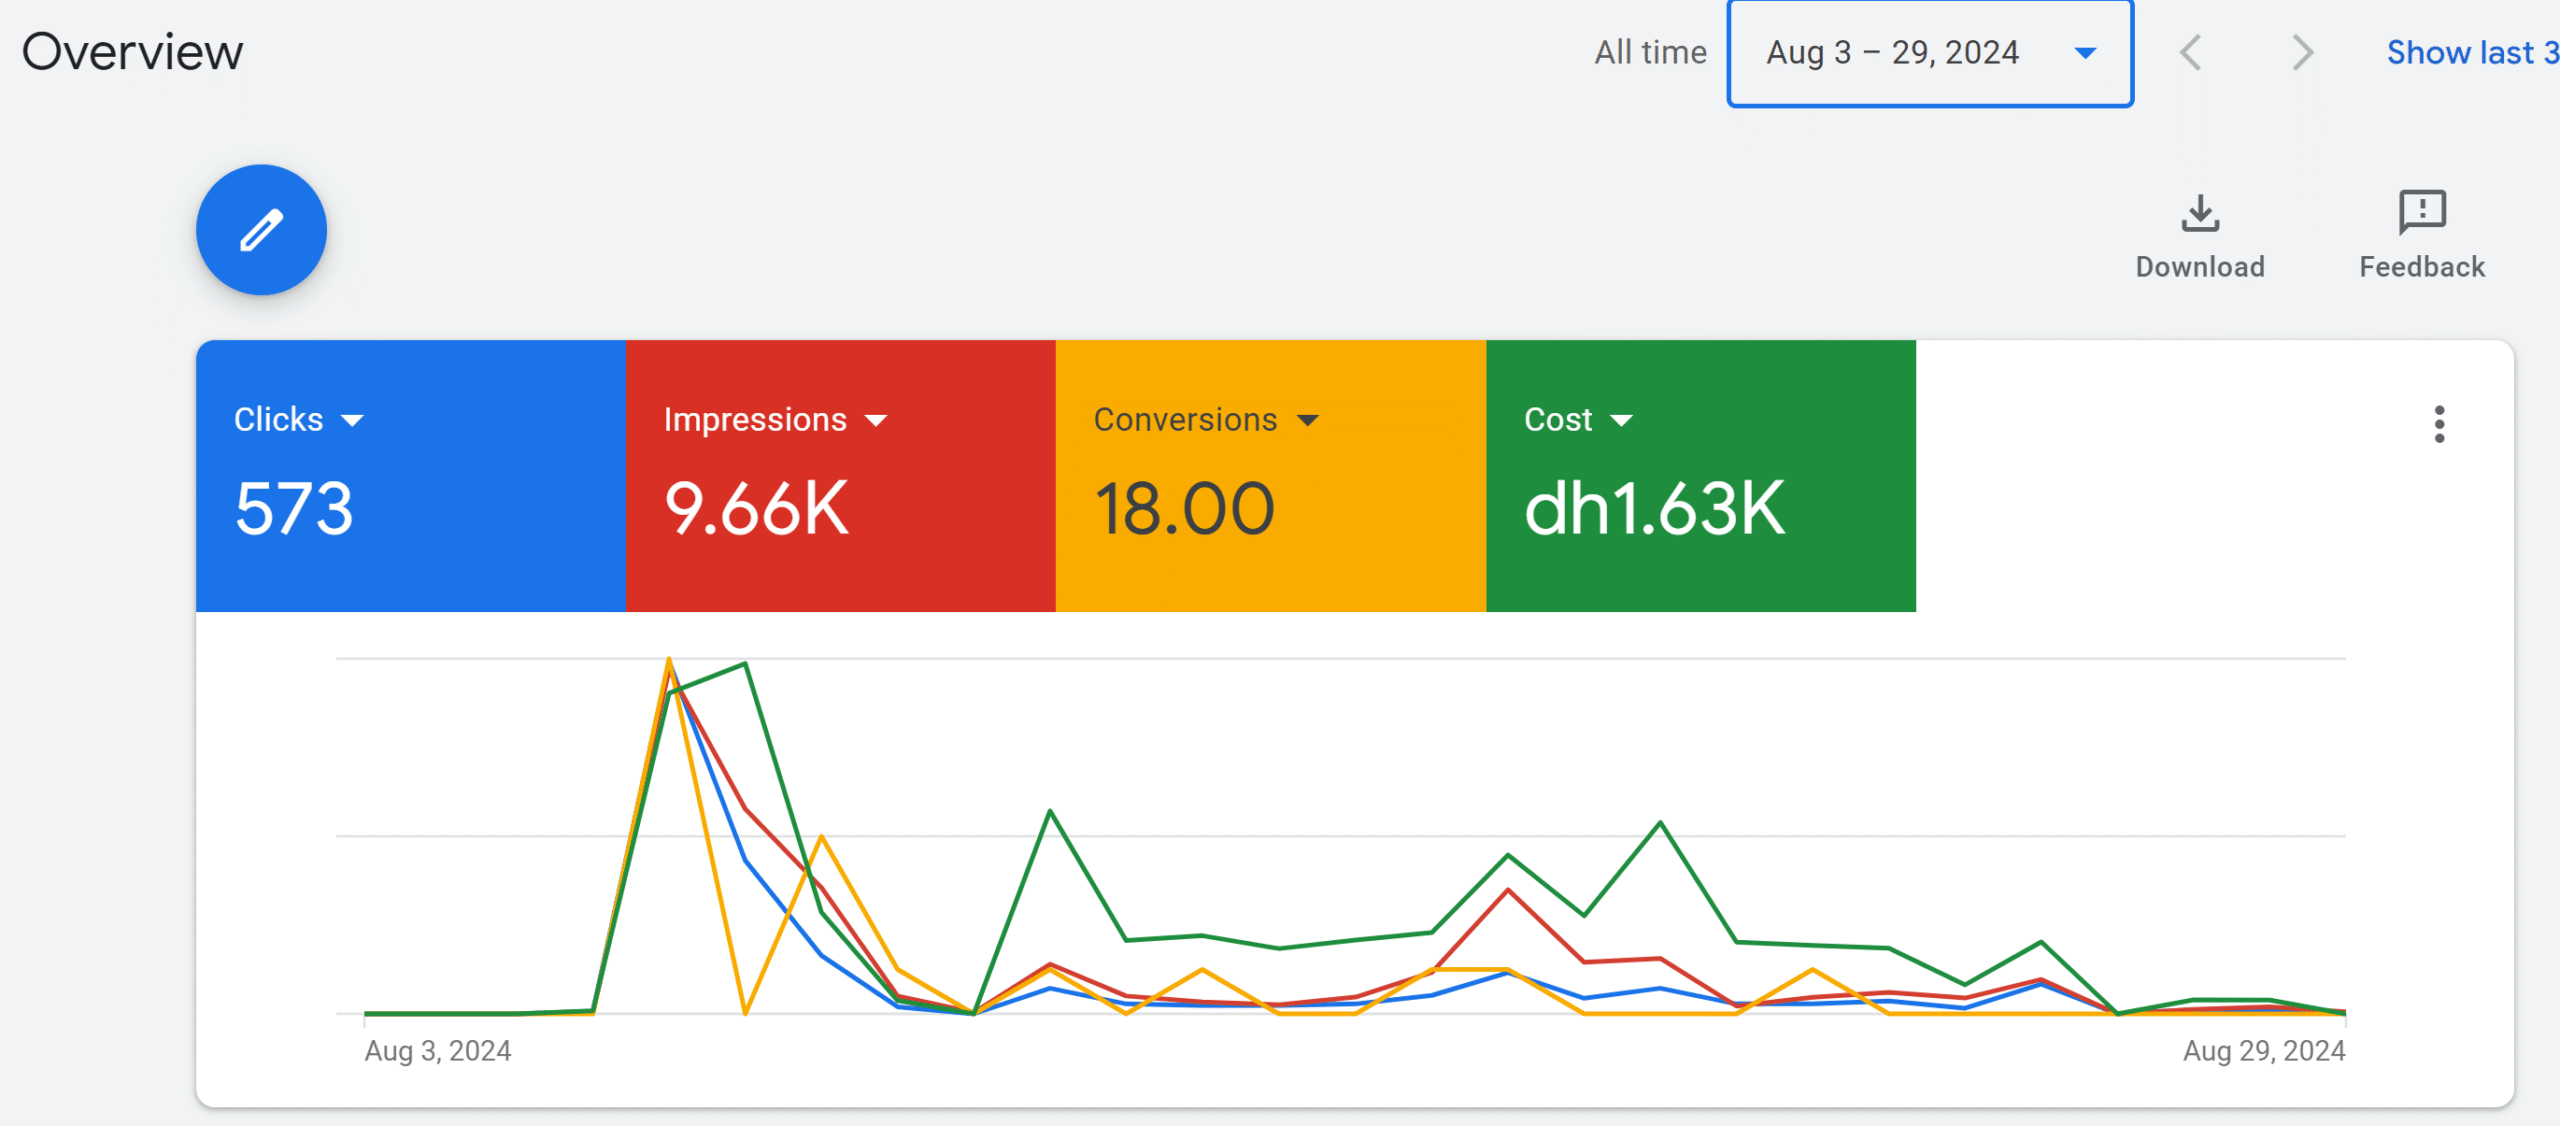Viewport: 2560px width, 1126px height.
Task: Click the Download icon
Action: pyautogui.click(x=2199, y=213)
